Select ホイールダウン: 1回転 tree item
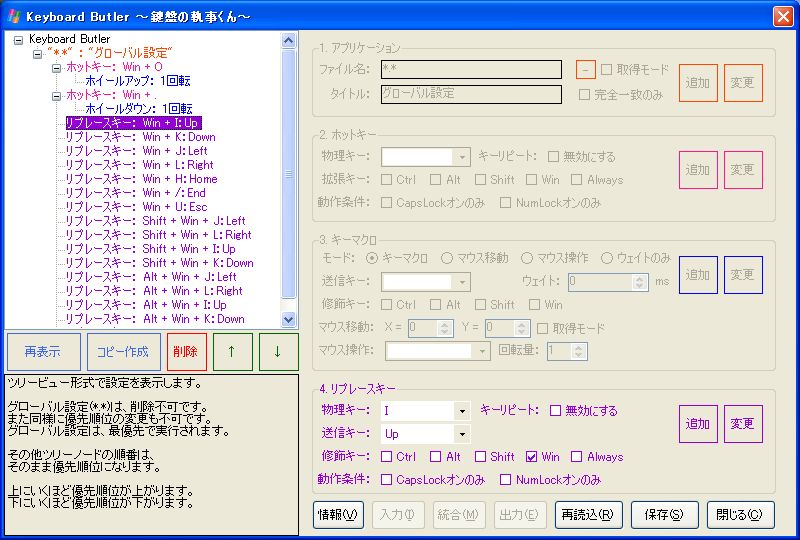Screen dimensions: 800x540 [139, 109]
